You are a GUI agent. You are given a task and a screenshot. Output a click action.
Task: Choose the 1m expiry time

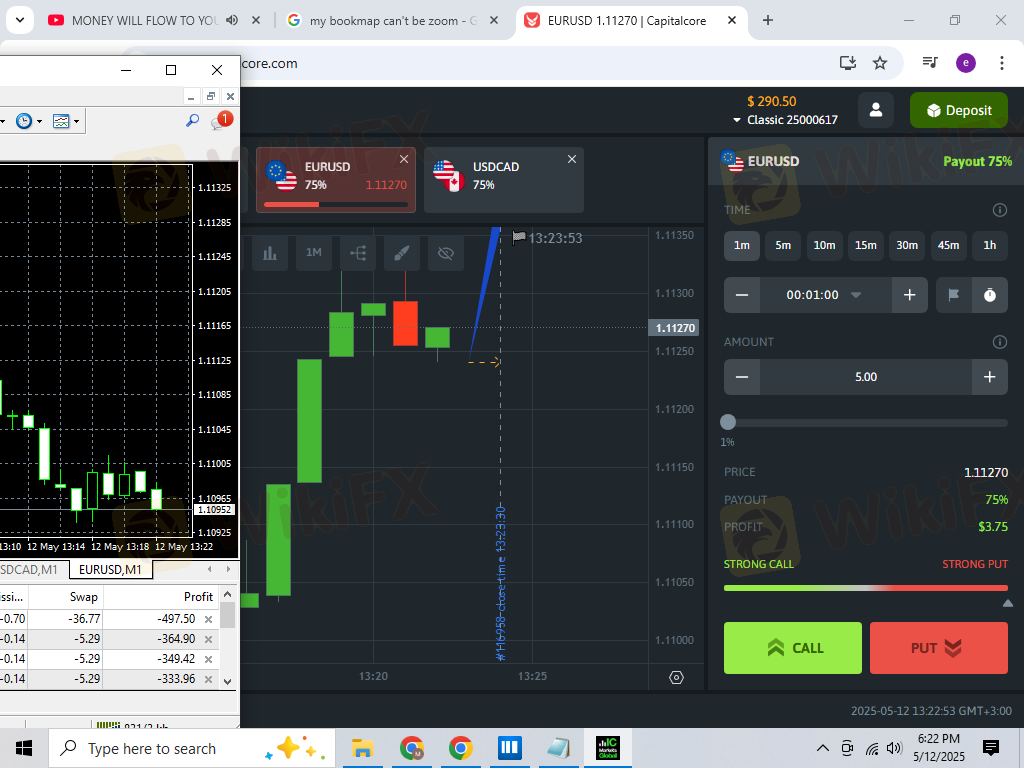pyautogui.click(x=742, y=246)
